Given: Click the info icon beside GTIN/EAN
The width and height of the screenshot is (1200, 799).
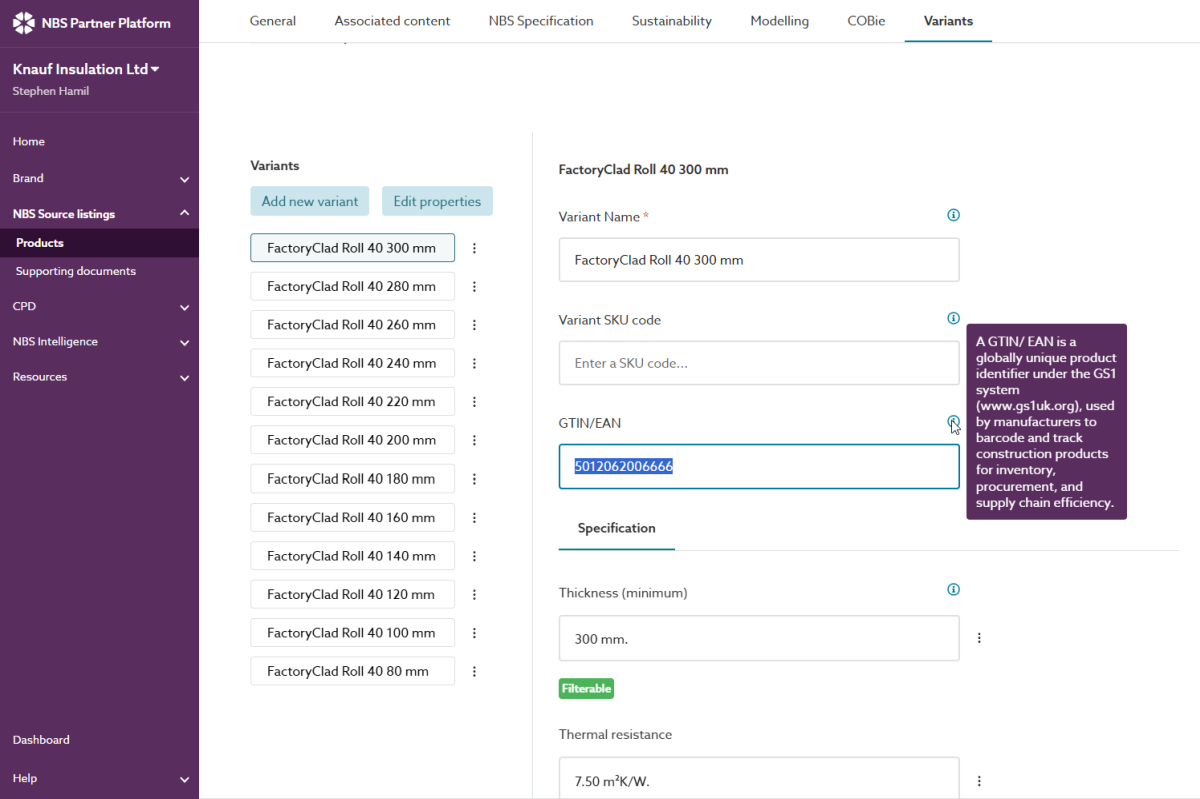Looking at the screenshot, I should pos(953,422).
